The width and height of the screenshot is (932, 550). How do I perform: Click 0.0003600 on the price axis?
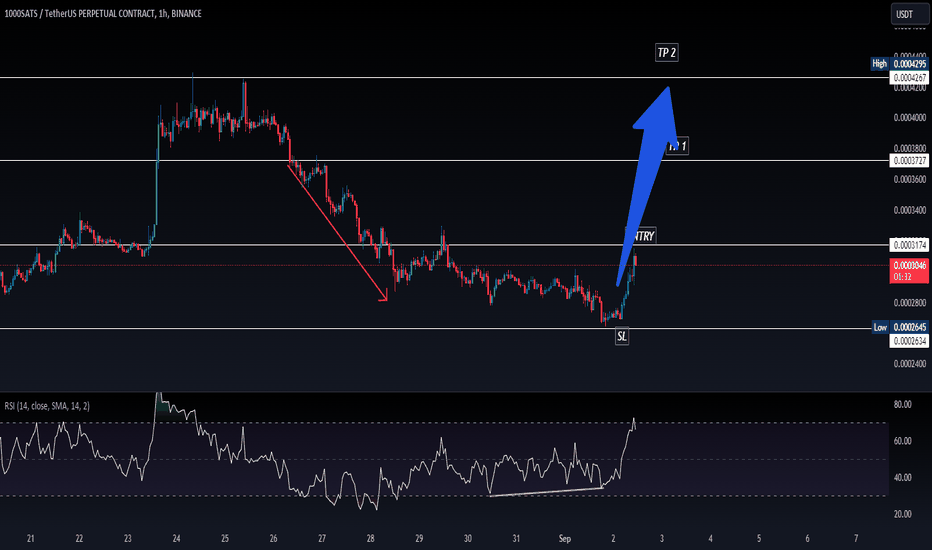(909, 179)
